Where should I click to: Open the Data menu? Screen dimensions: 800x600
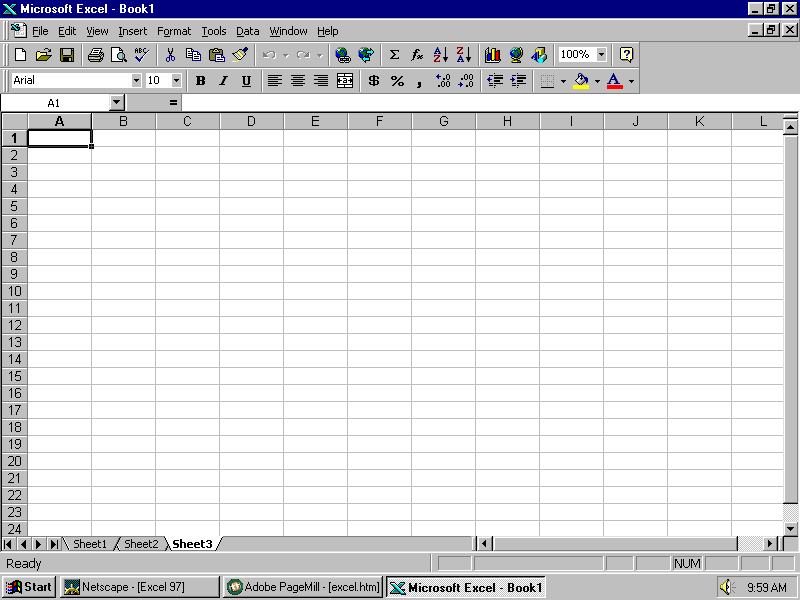[247, 31]
